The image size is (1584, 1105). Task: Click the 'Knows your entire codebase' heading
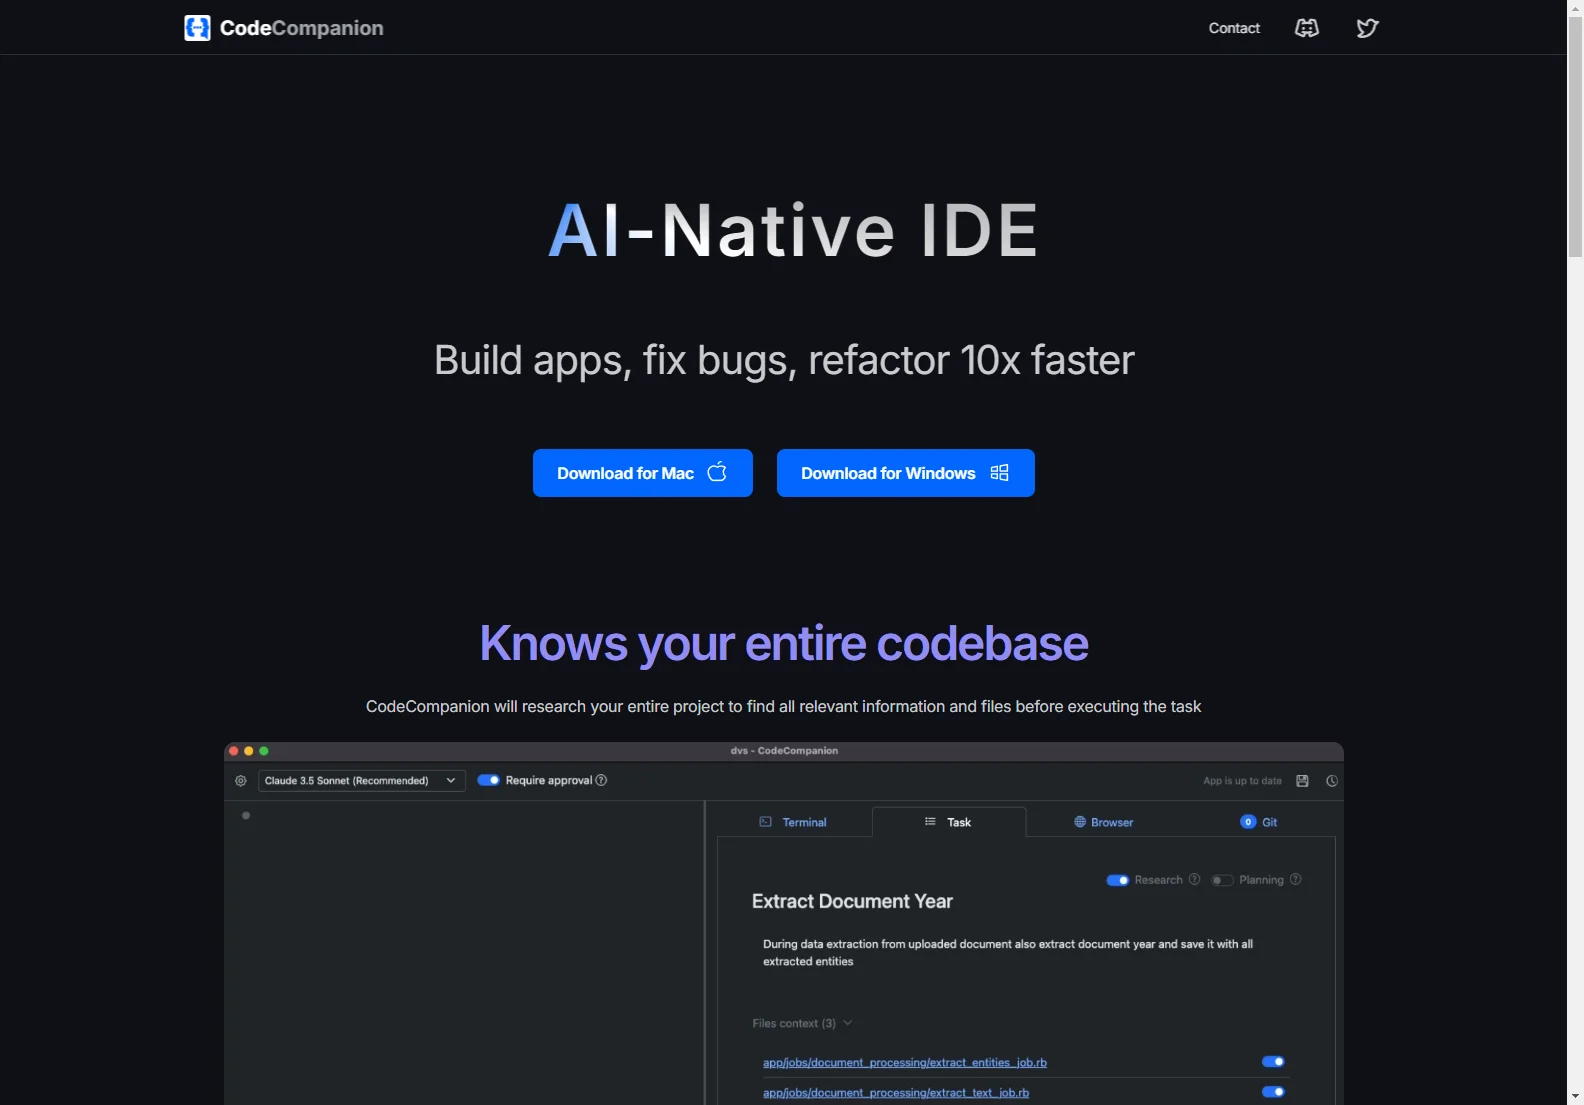(x=784, y=643)
